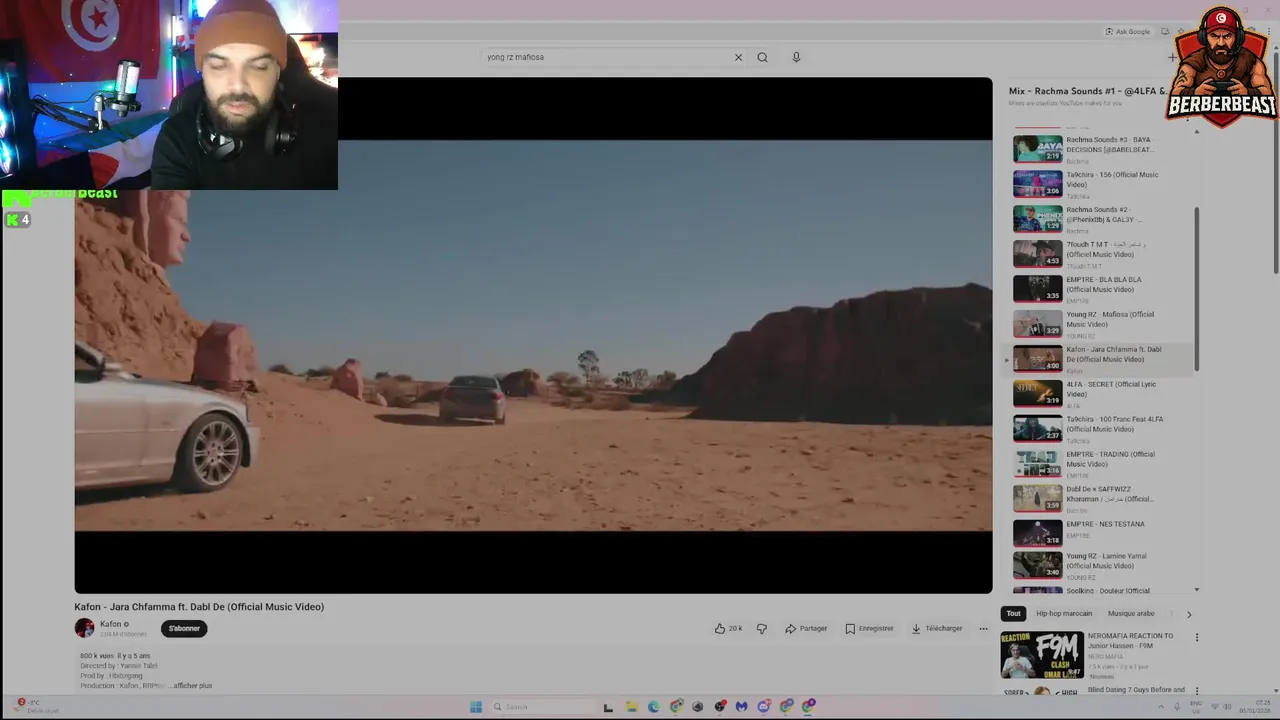
Task: Click the Partager share button
Action: coord(806,629)
